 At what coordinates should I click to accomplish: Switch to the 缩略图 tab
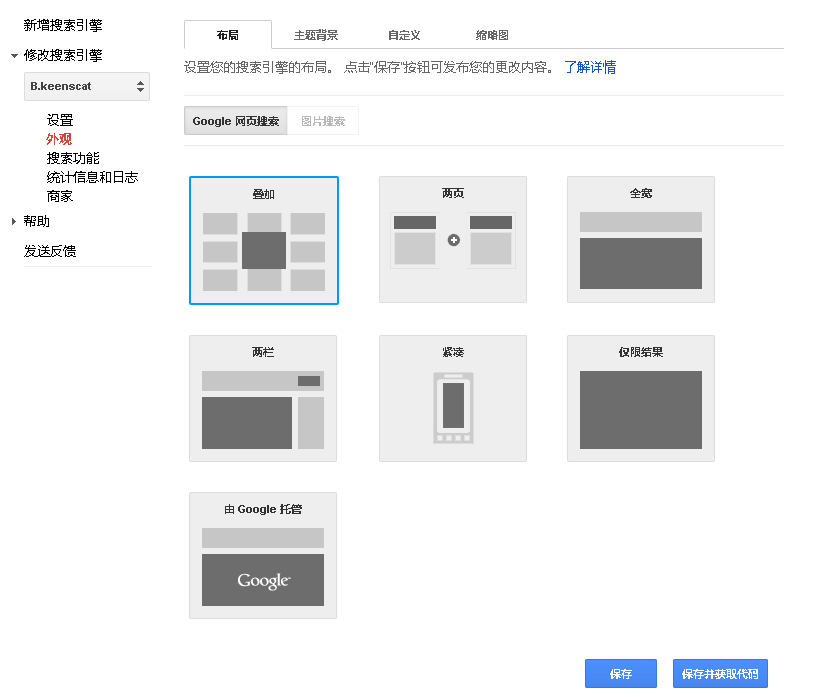492,34
